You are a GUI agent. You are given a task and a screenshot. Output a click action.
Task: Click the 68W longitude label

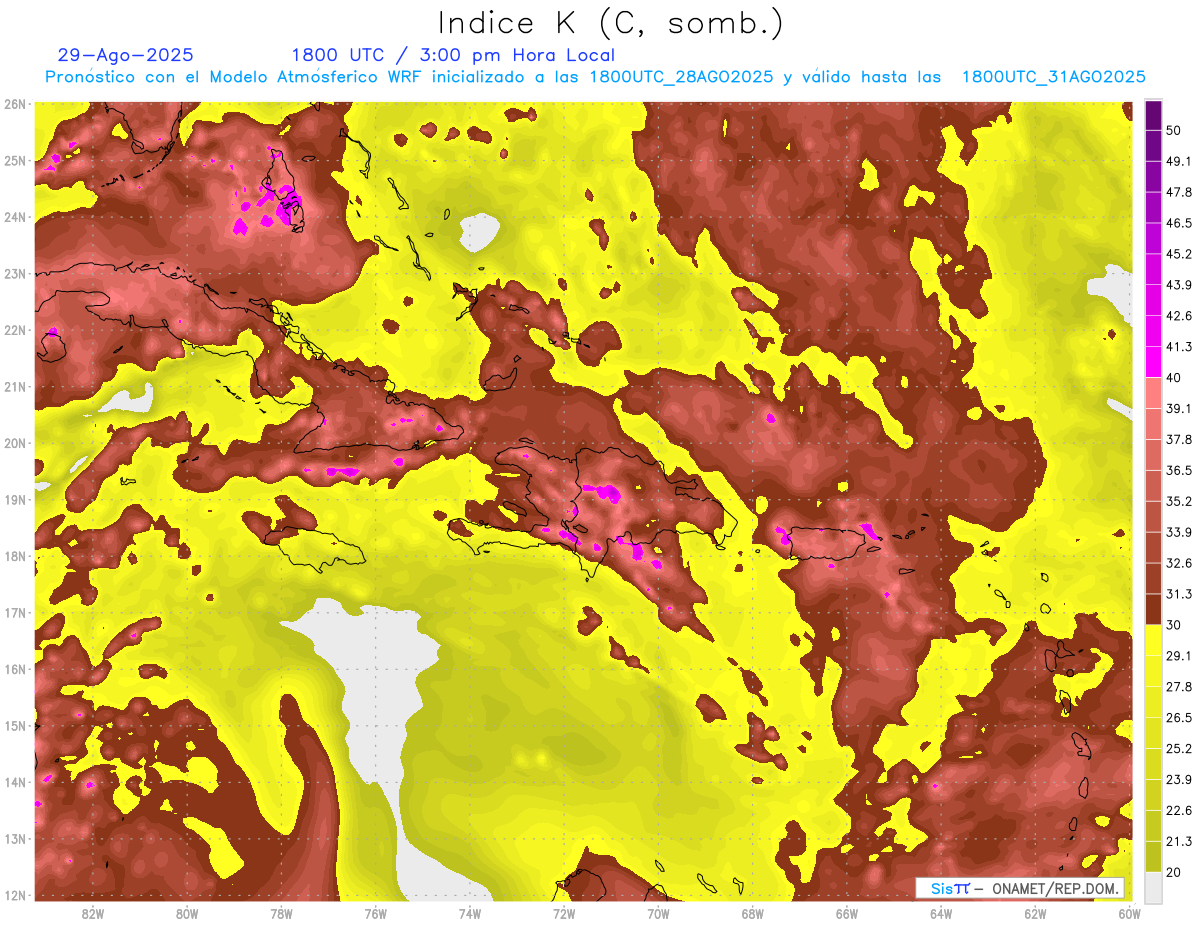tap(753, 913)
